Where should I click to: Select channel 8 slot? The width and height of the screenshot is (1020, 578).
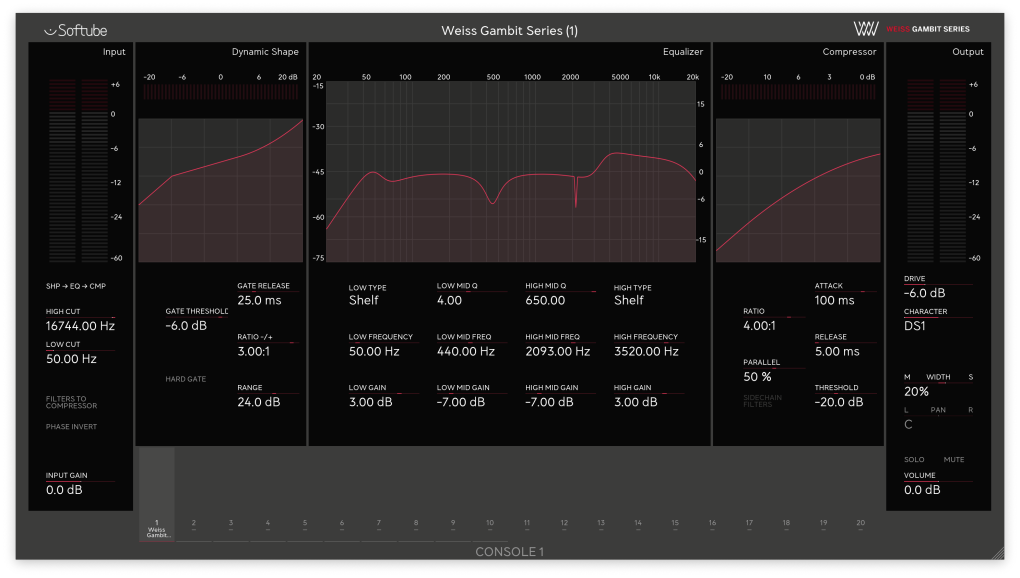pyautogui.click(x=416, y=523)
